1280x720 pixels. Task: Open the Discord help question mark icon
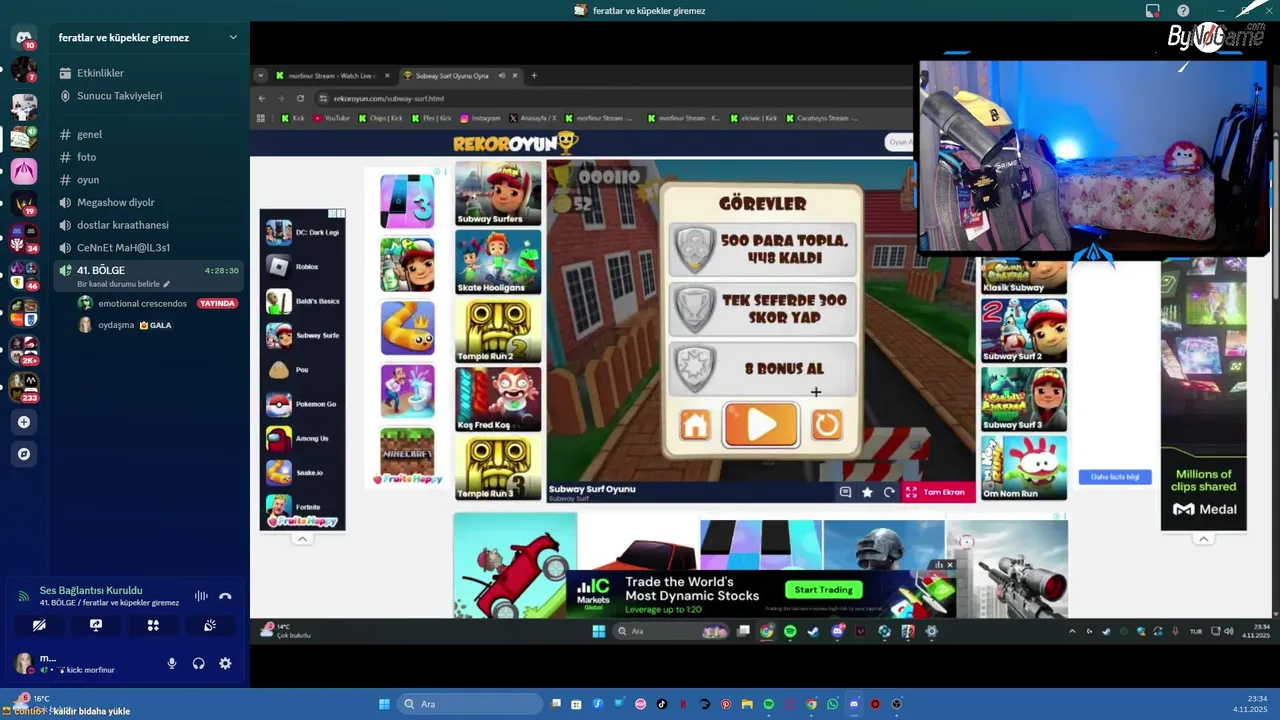tap(1183, 11)
